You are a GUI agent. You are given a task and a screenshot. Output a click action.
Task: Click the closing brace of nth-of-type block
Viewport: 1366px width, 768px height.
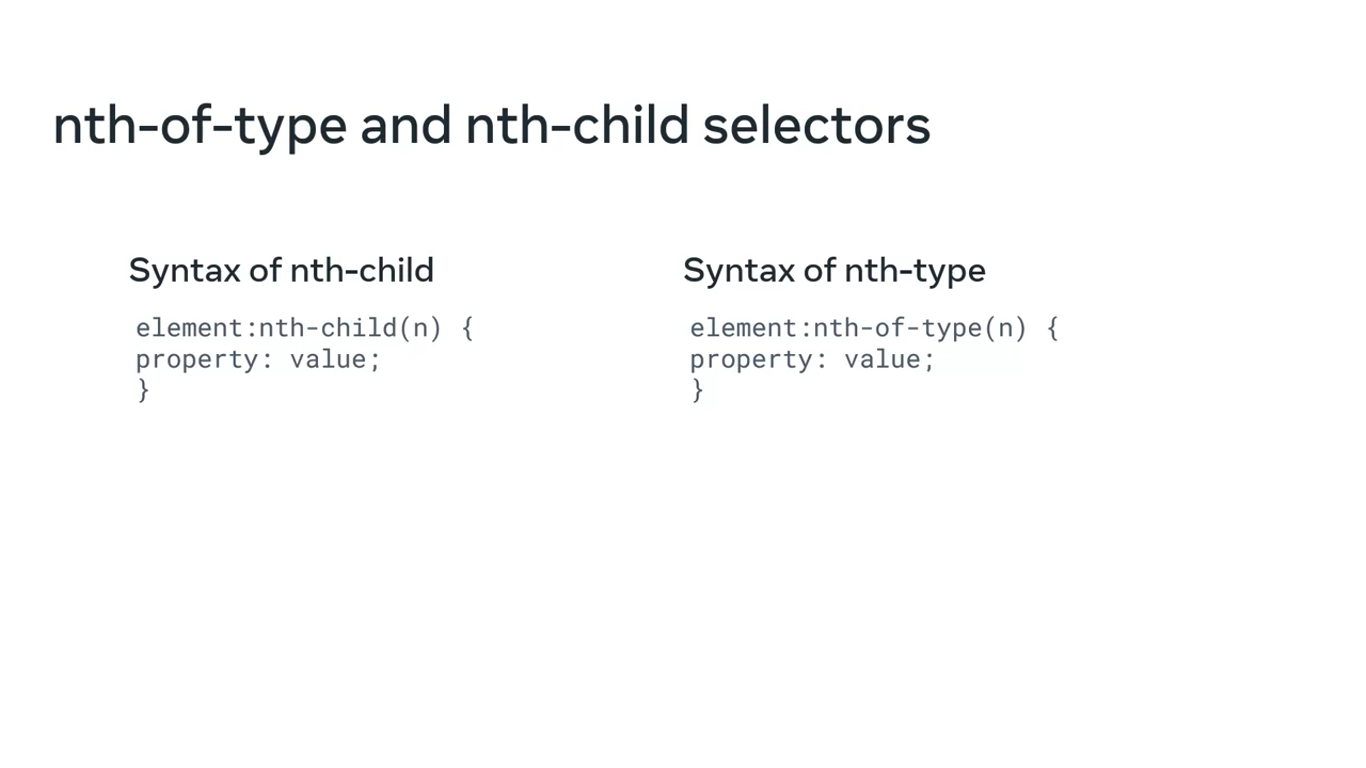tap(697, 390)
